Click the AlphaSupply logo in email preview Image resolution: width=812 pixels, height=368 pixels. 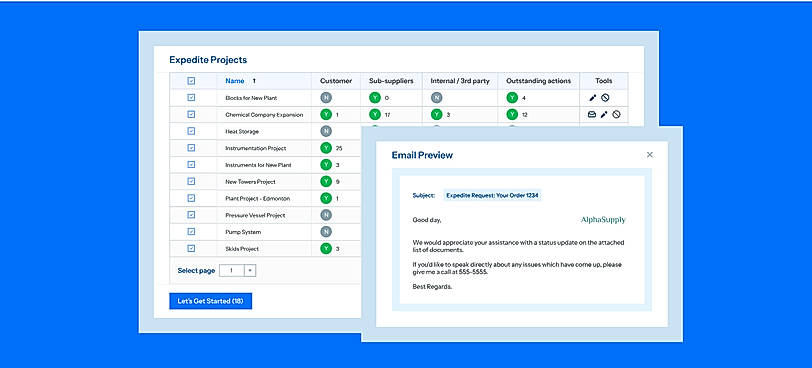point(603,220)
